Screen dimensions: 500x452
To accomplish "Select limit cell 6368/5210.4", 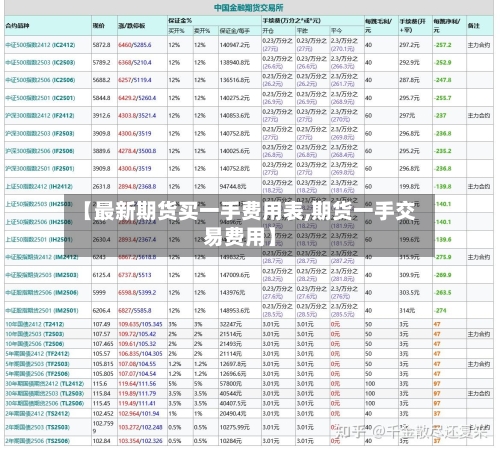I will coord(135,63).
